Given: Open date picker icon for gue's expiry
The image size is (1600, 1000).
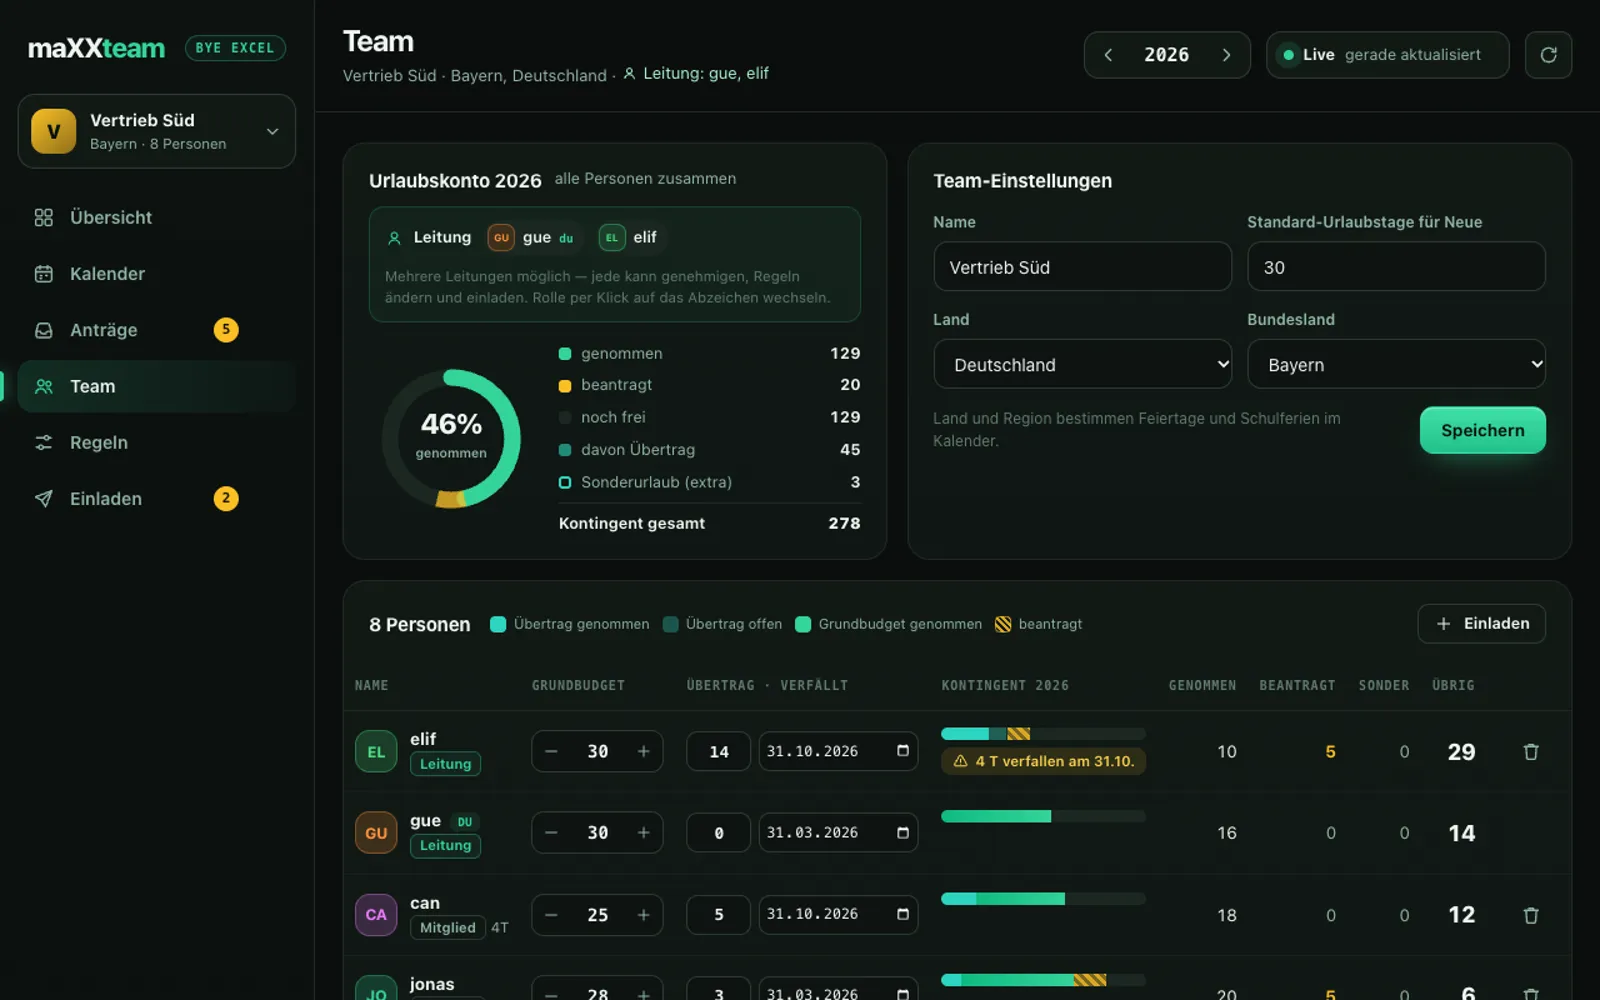Looking at the screenshot, I should coord(903,833).
